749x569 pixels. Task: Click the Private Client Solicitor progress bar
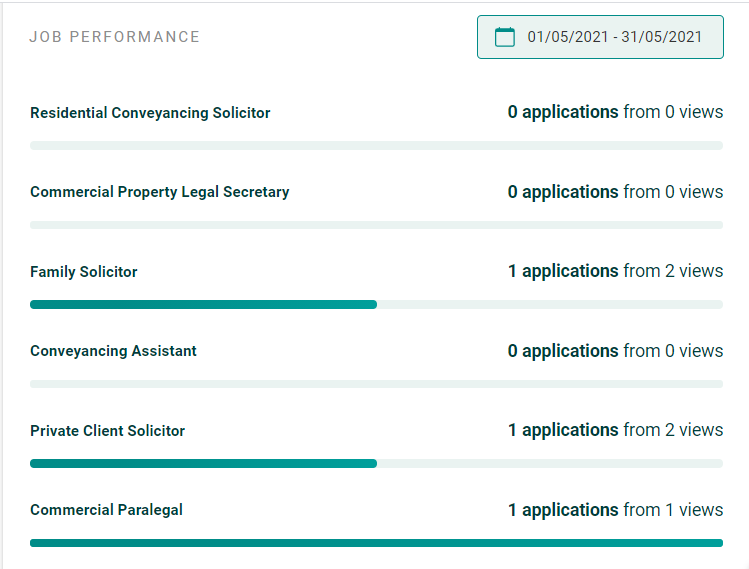click(376, 463)
